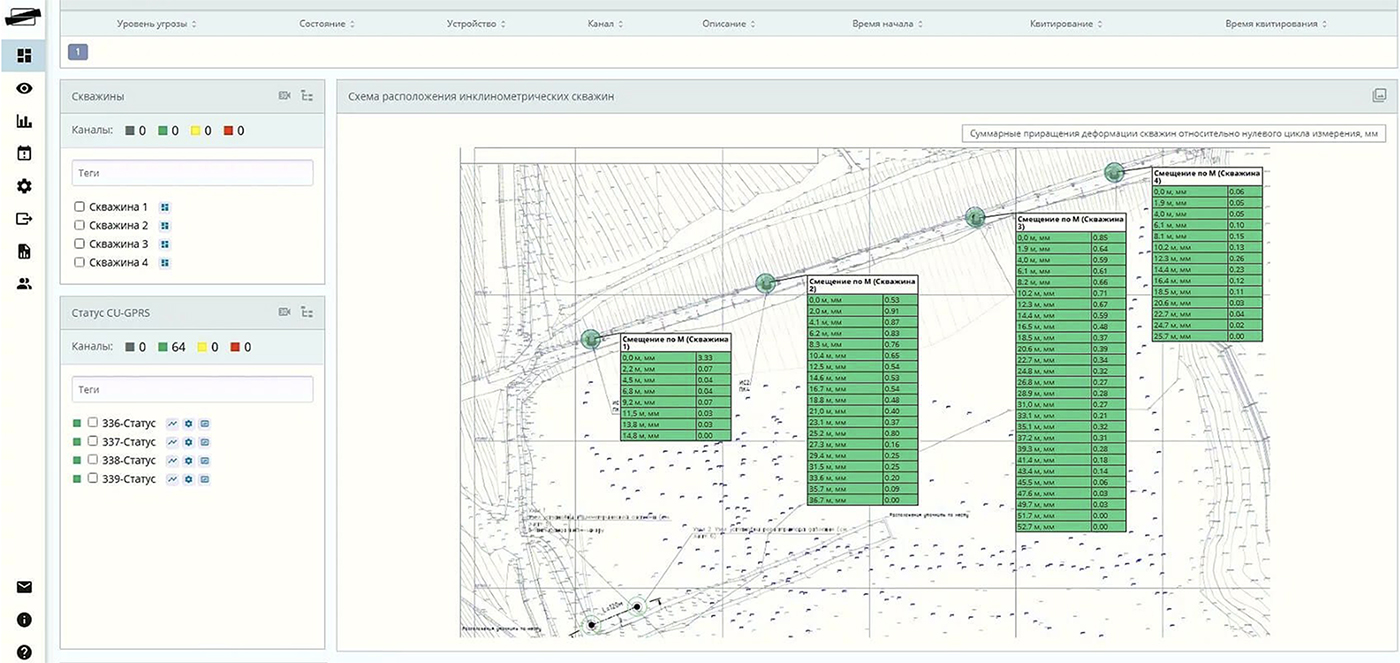Click the tree view icon in Статус CU-GPRS header
1400x663 pixels.
[x=307, y=313]
